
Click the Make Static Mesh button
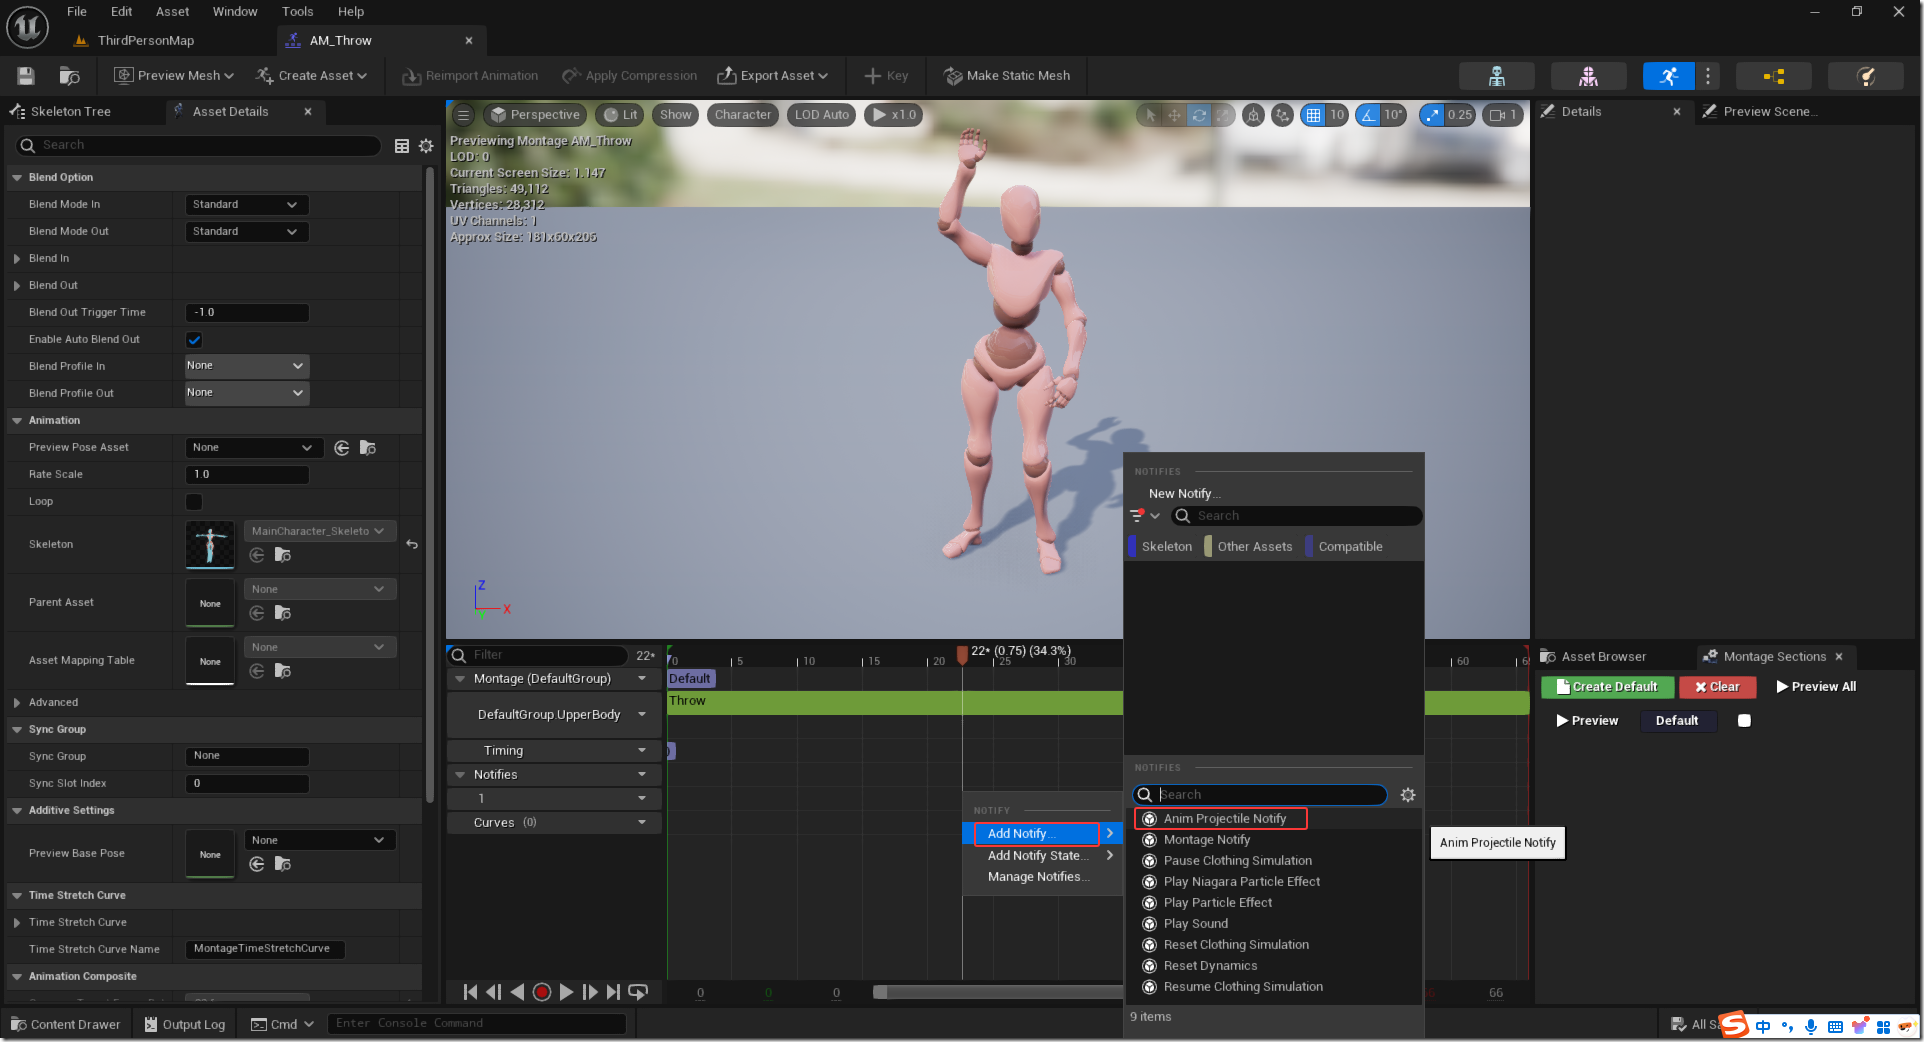[x=1007, y=76]
